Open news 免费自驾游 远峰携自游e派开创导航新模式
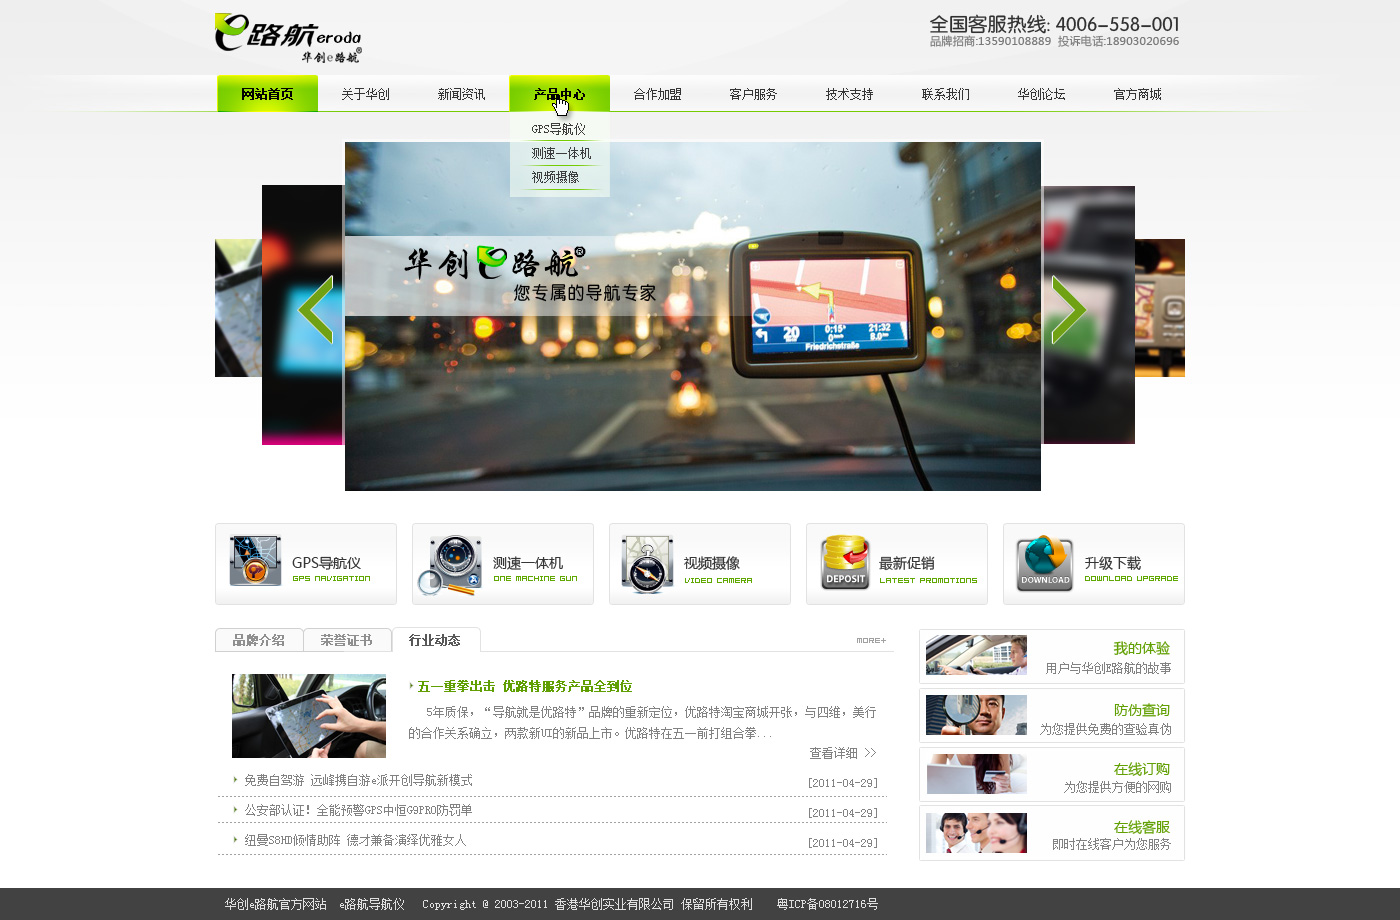The height and width of the screenshot is (920, 1400). [359, 780]
